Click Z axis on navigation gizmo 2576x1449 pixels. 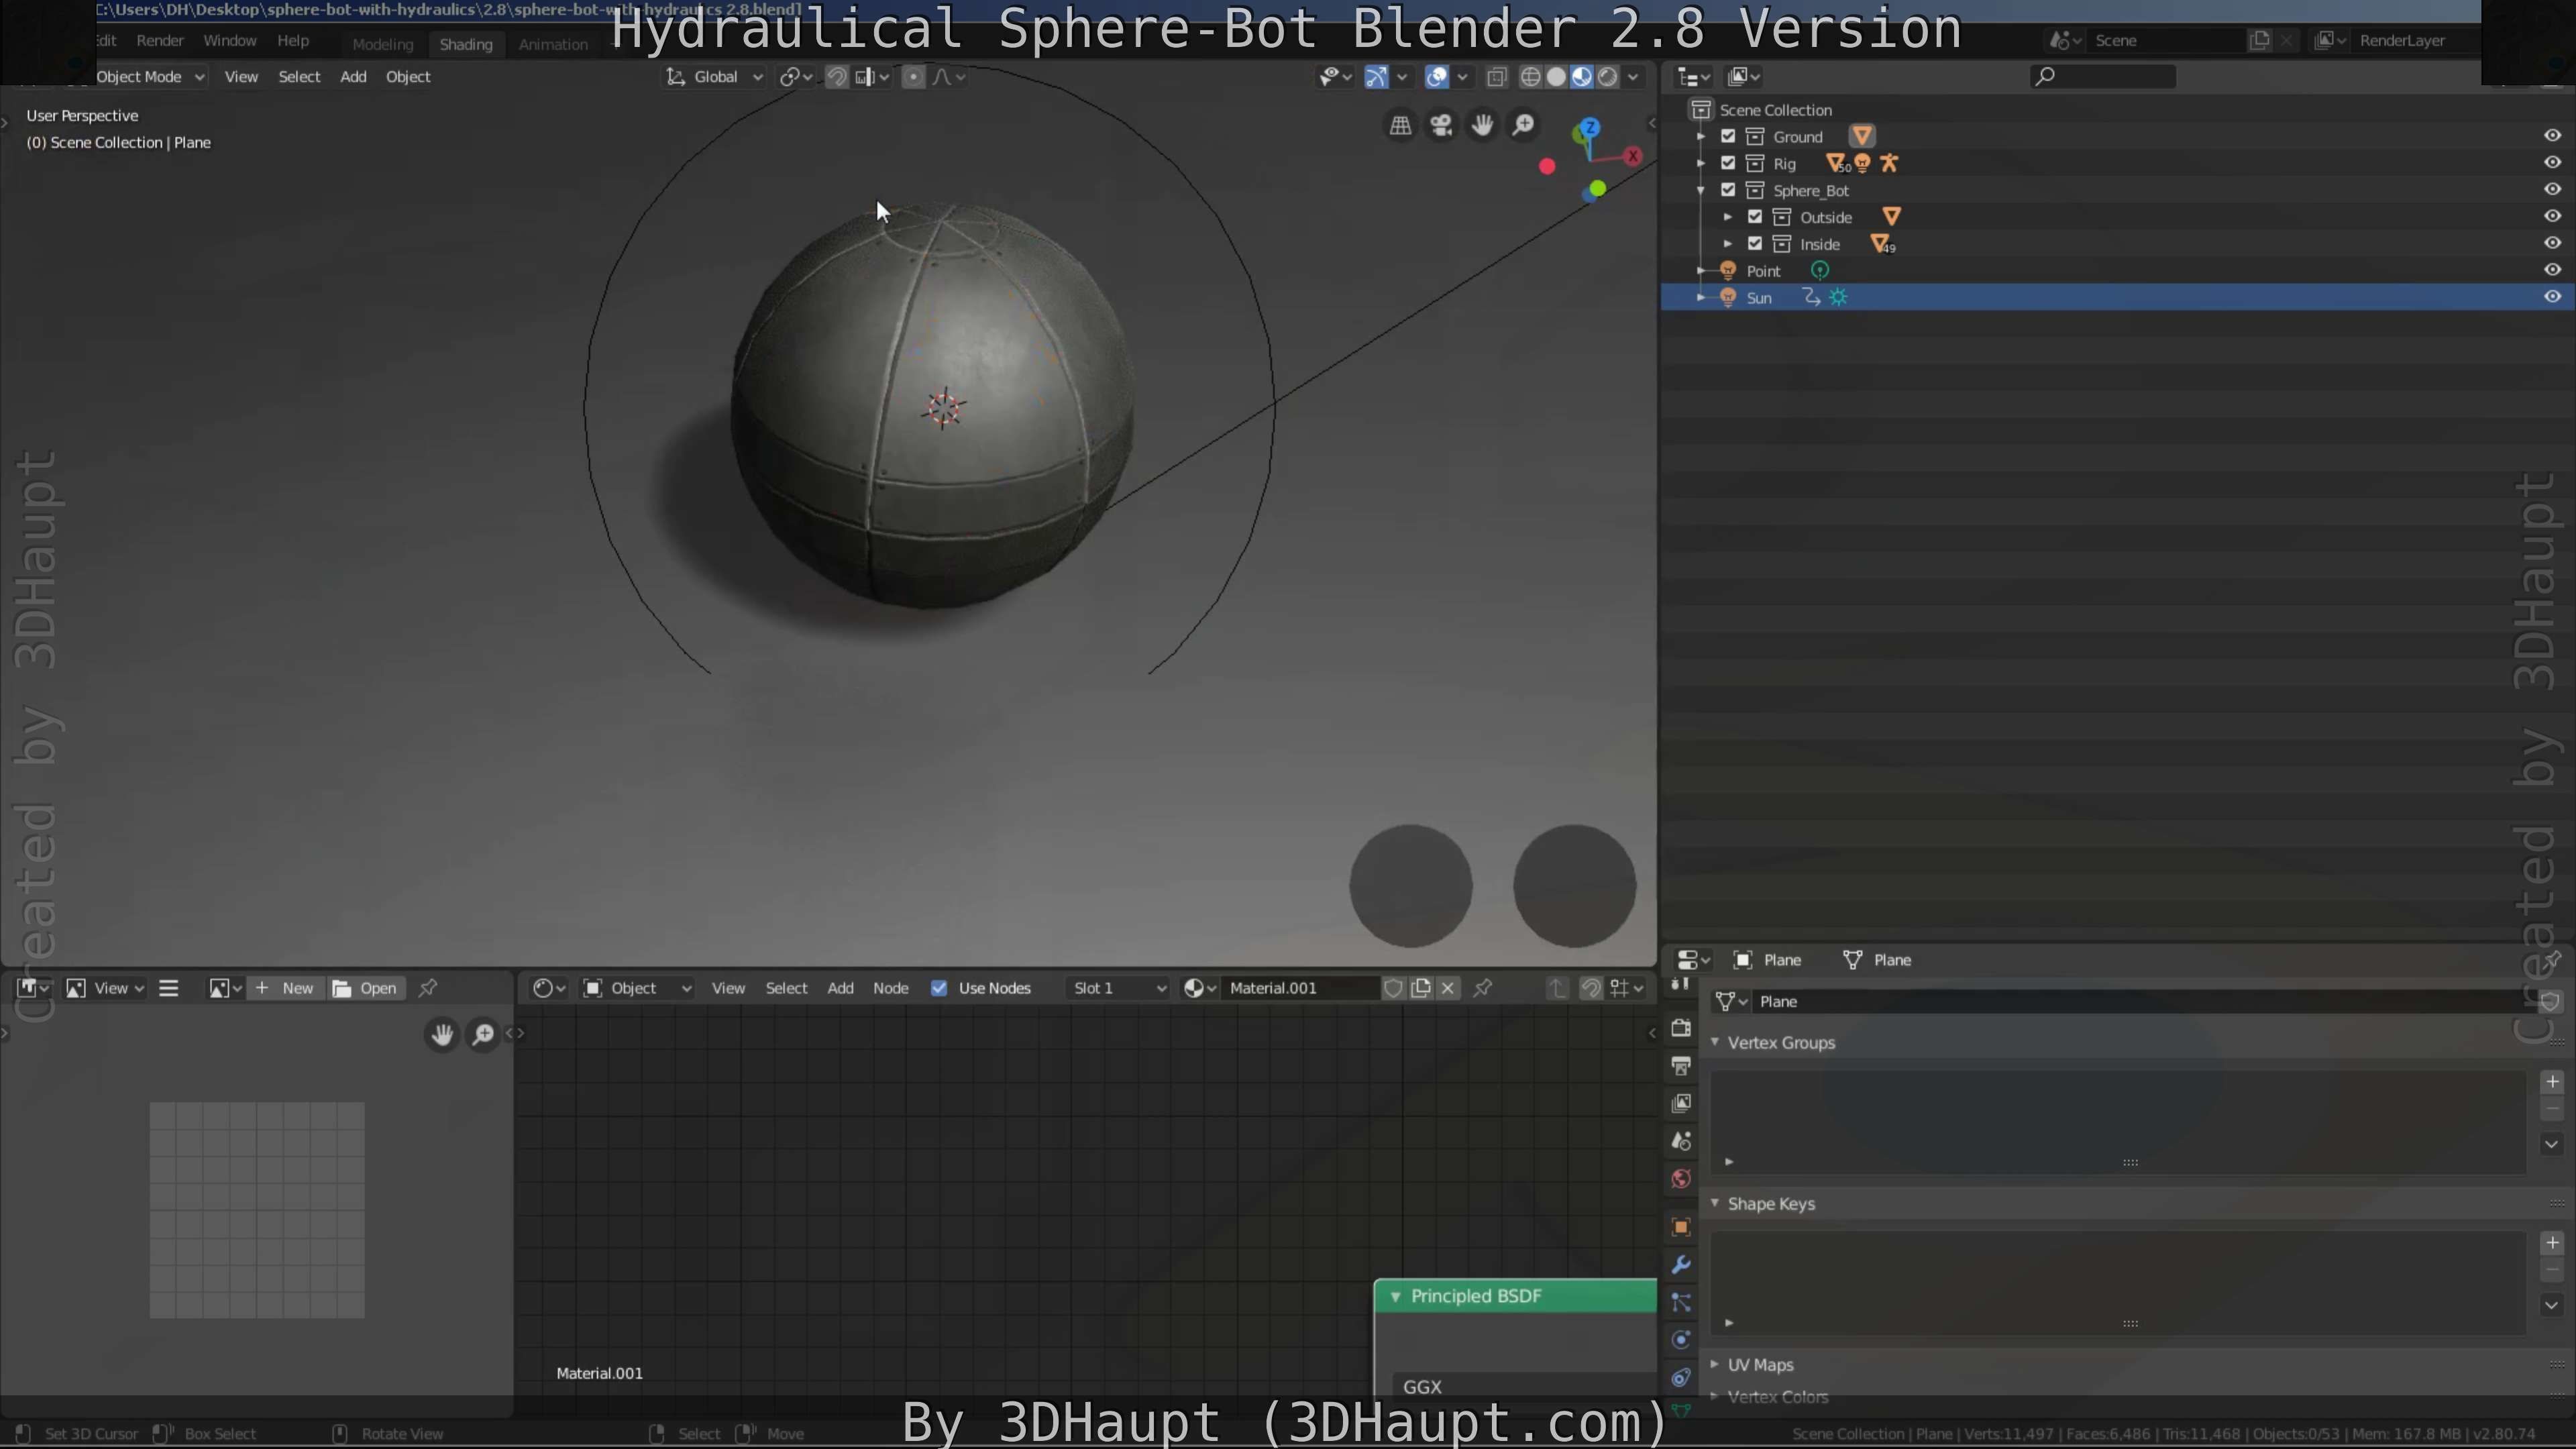(x=1590, y=128)
